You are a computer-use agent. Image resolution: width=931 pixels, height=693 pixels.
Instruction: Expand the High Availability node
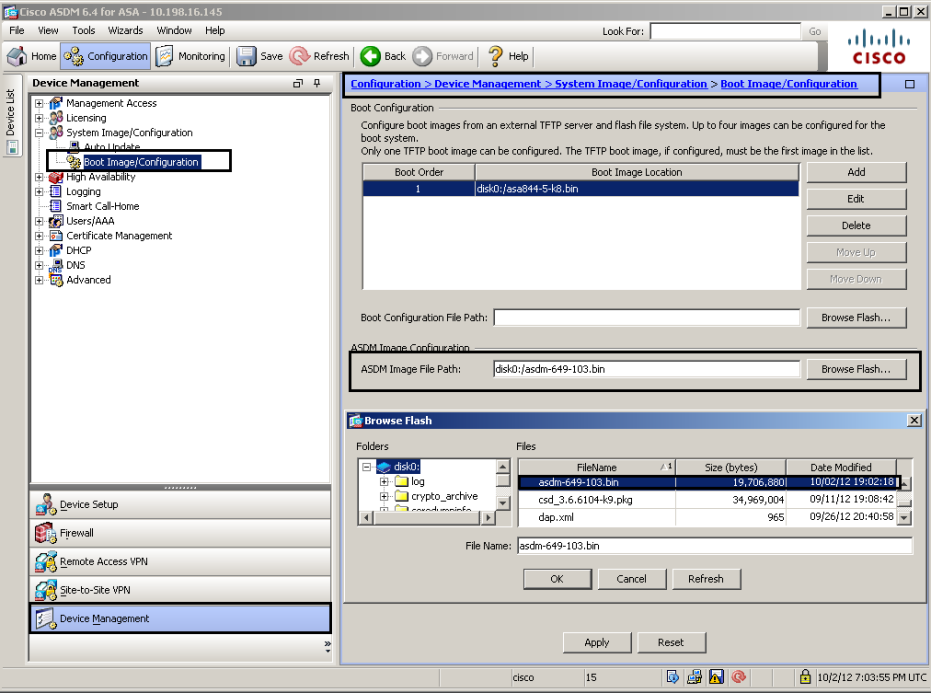[x=39, y=177]
